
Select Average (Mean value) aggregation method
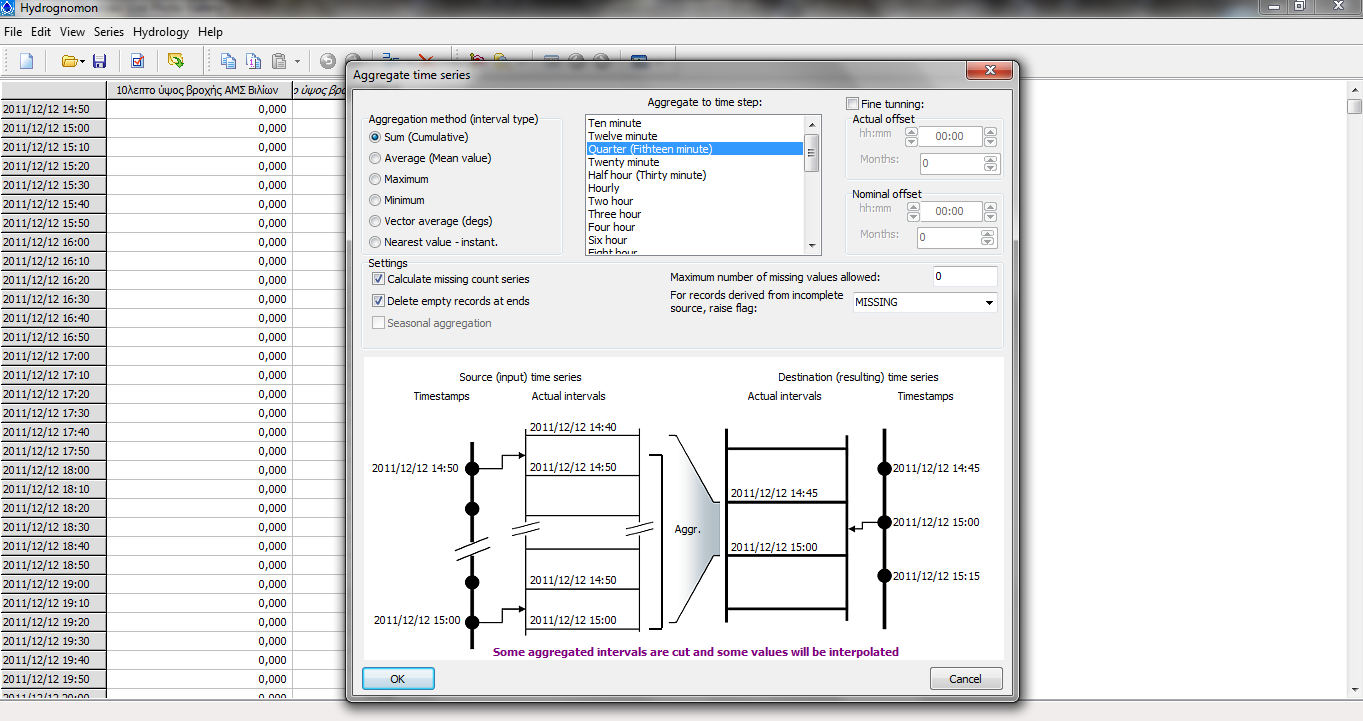(x=430, y=158)
